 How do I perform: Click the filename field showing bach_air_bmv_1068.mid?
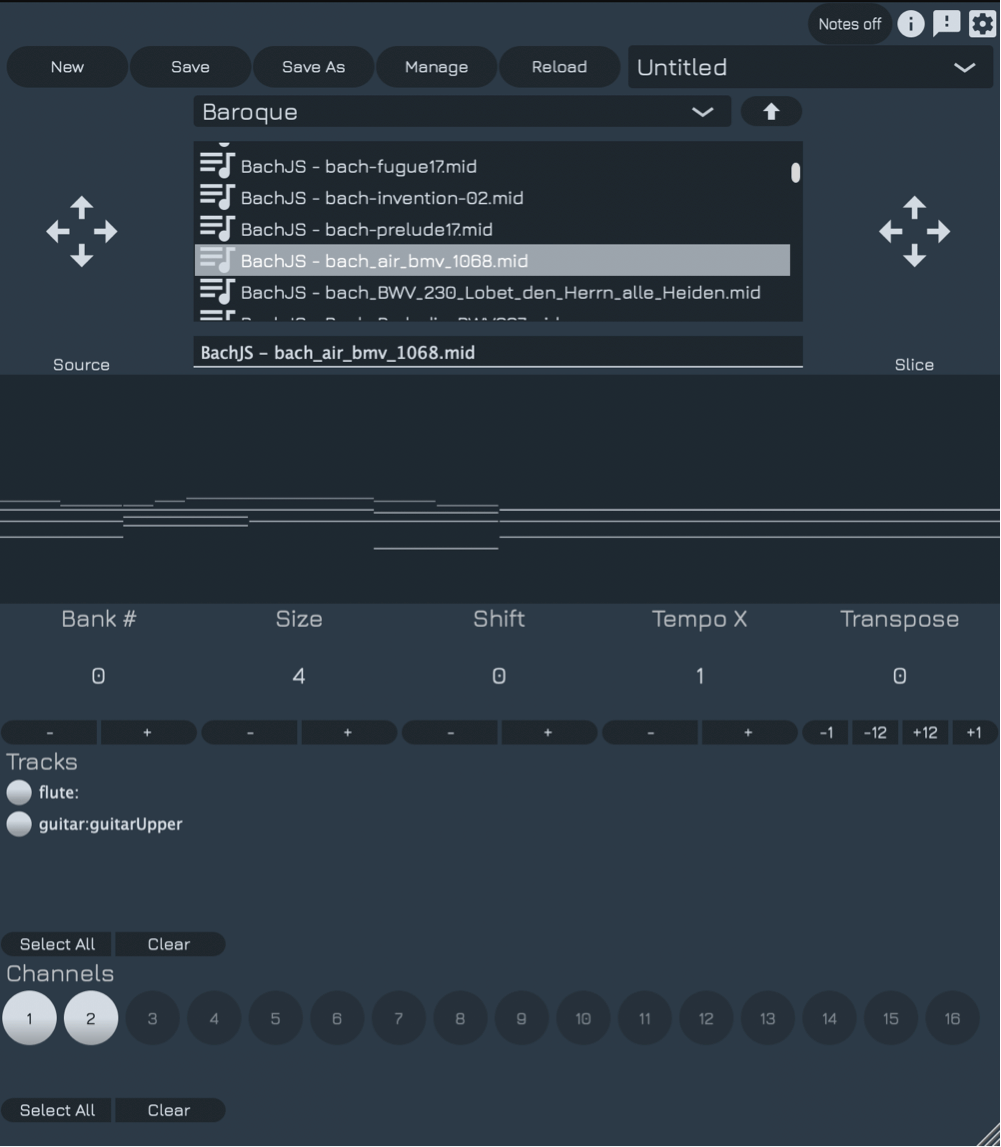point(498,352)
